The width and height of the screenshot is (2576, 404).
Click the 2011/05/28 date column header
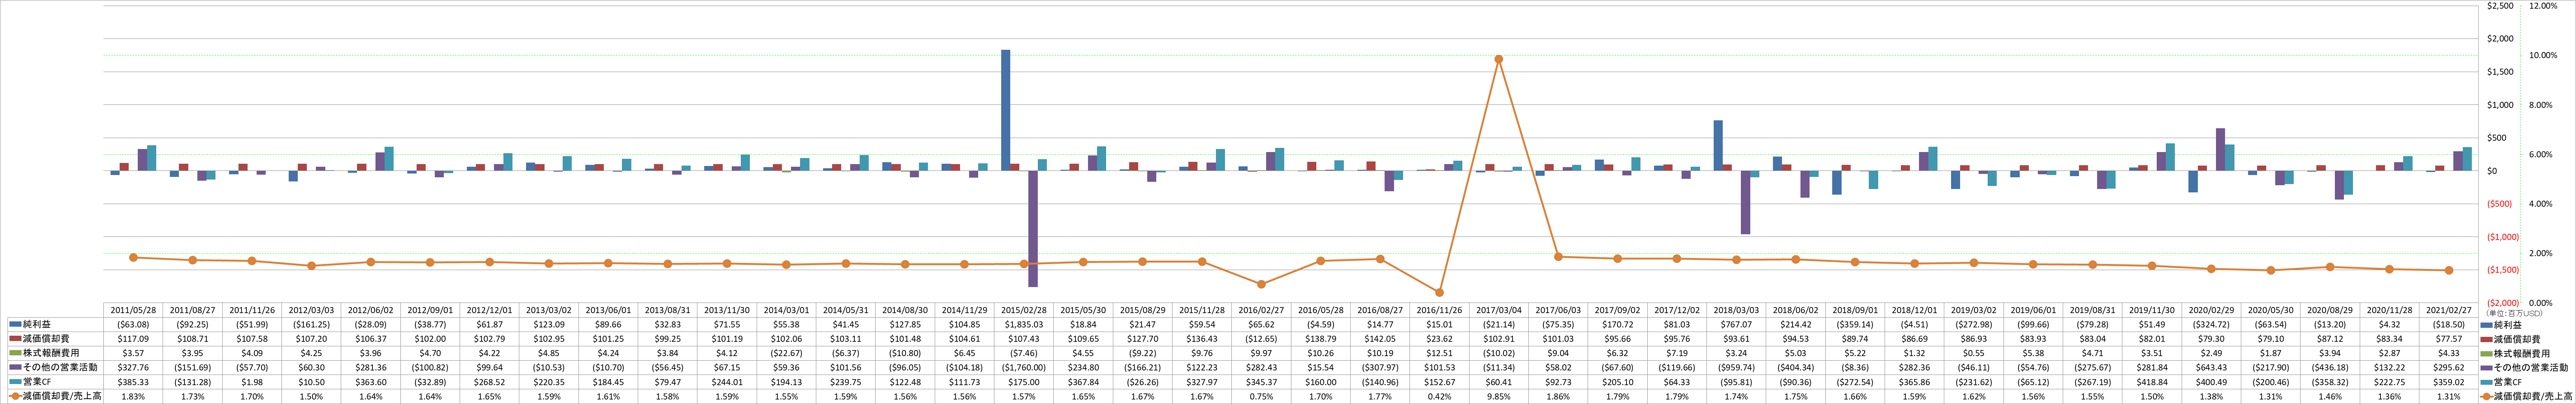[133, 310]
